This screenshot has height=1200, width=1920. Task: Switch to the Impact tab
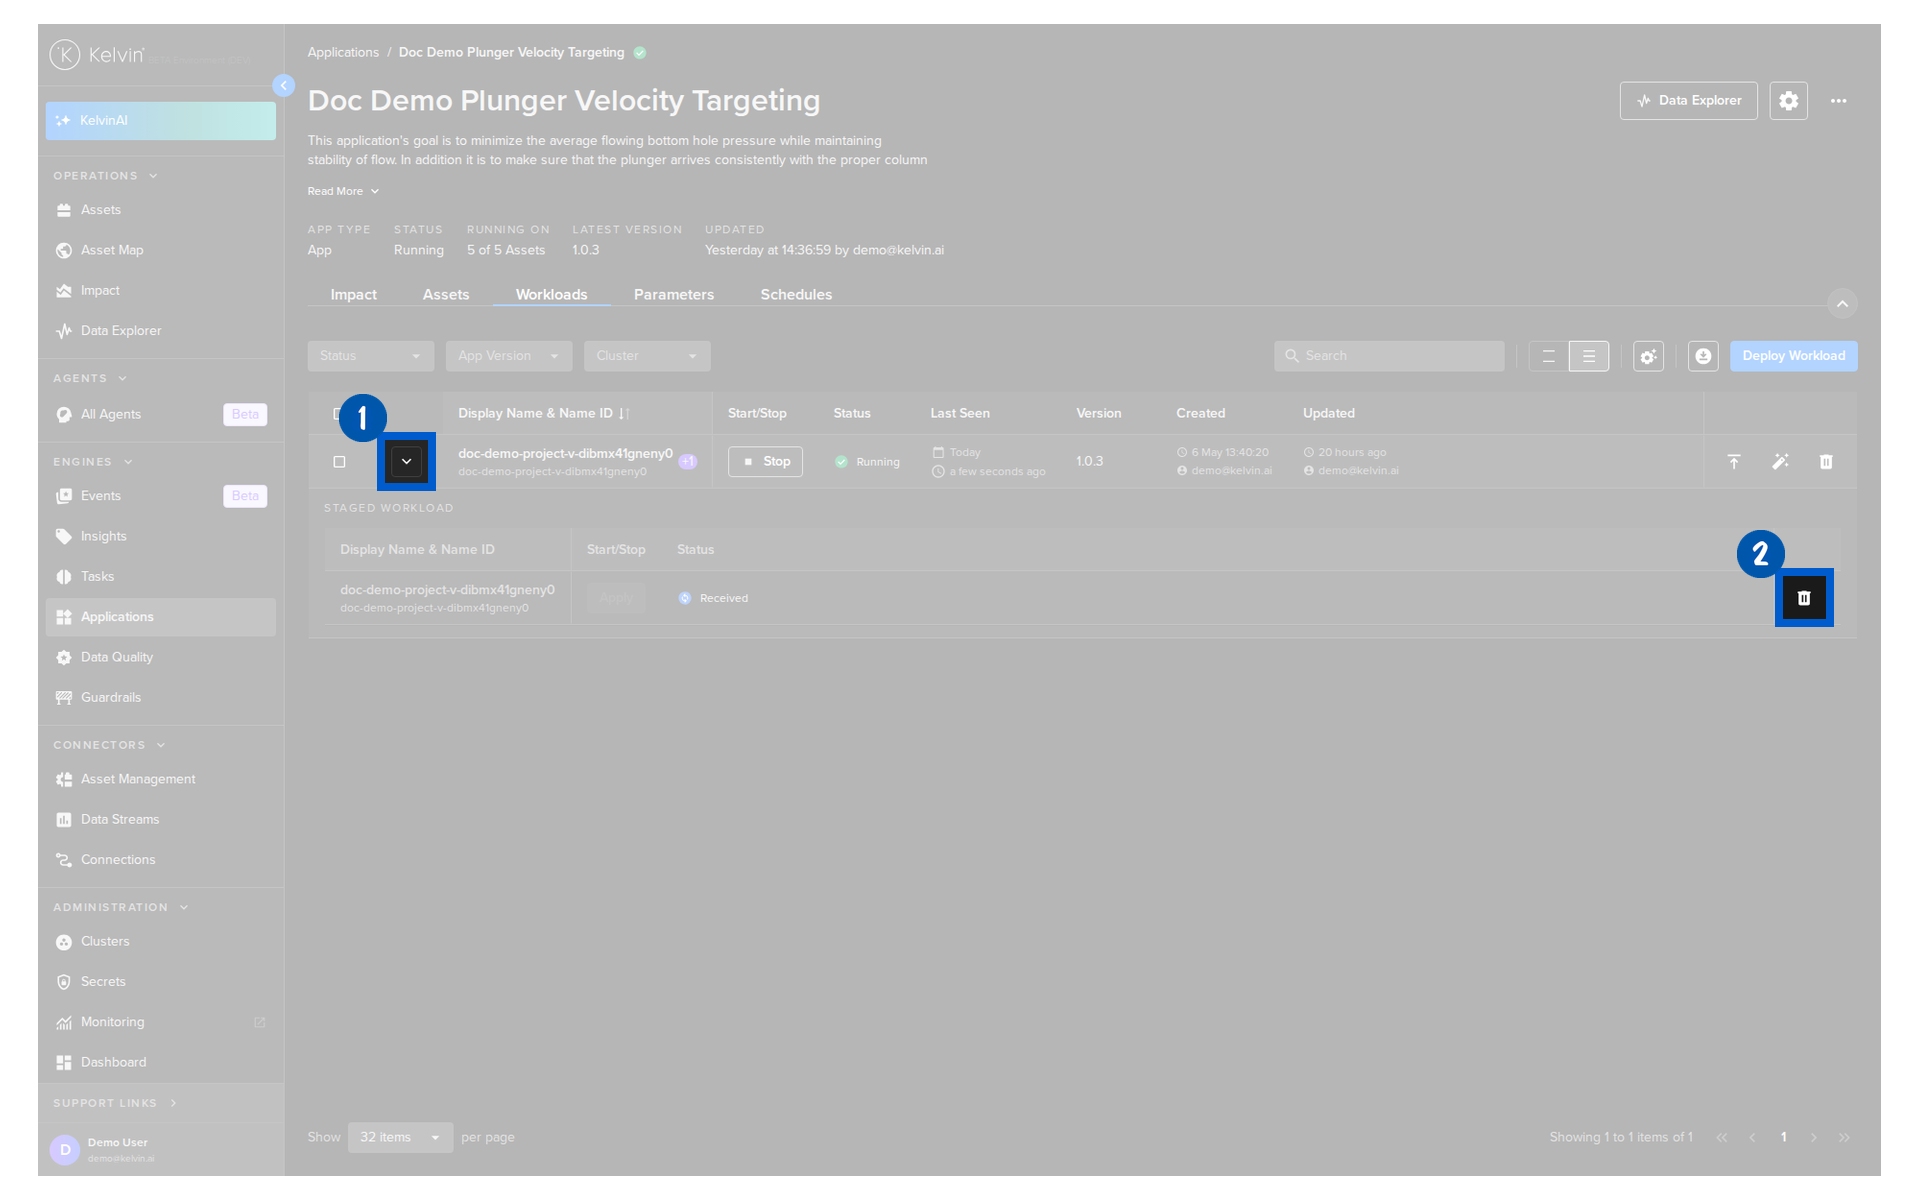click(354, 295)
